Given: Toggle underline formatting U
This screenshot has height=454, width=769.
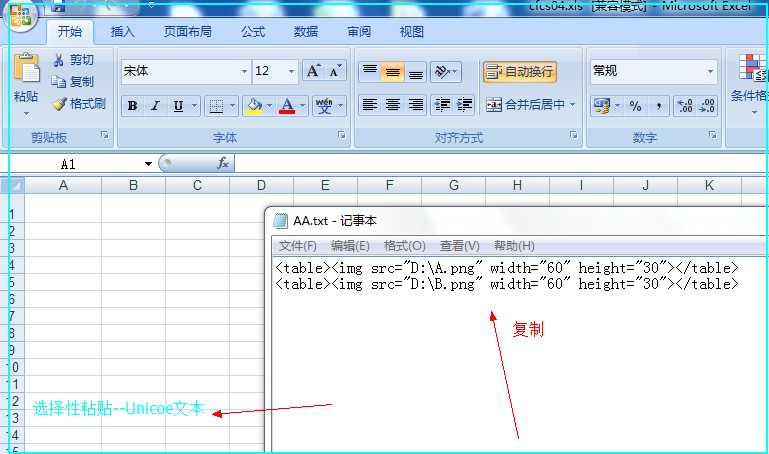Looking at the screenshot, I should pos(178,105).
